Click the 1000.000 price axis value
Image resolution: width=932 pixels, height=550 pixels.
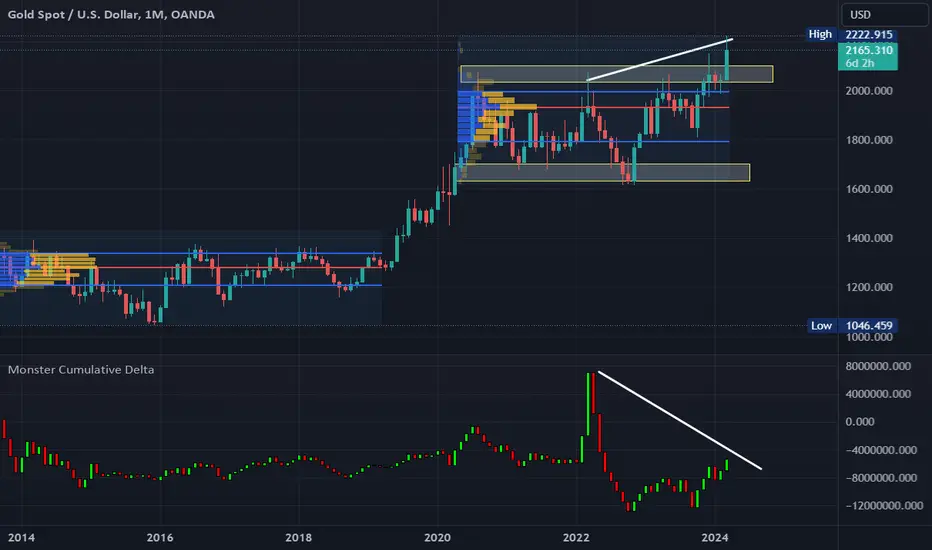pyautogui.click(x=868, y=337)
